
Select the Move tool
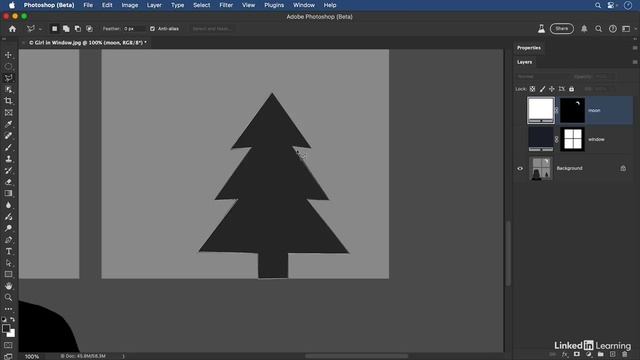coord(8,55)
